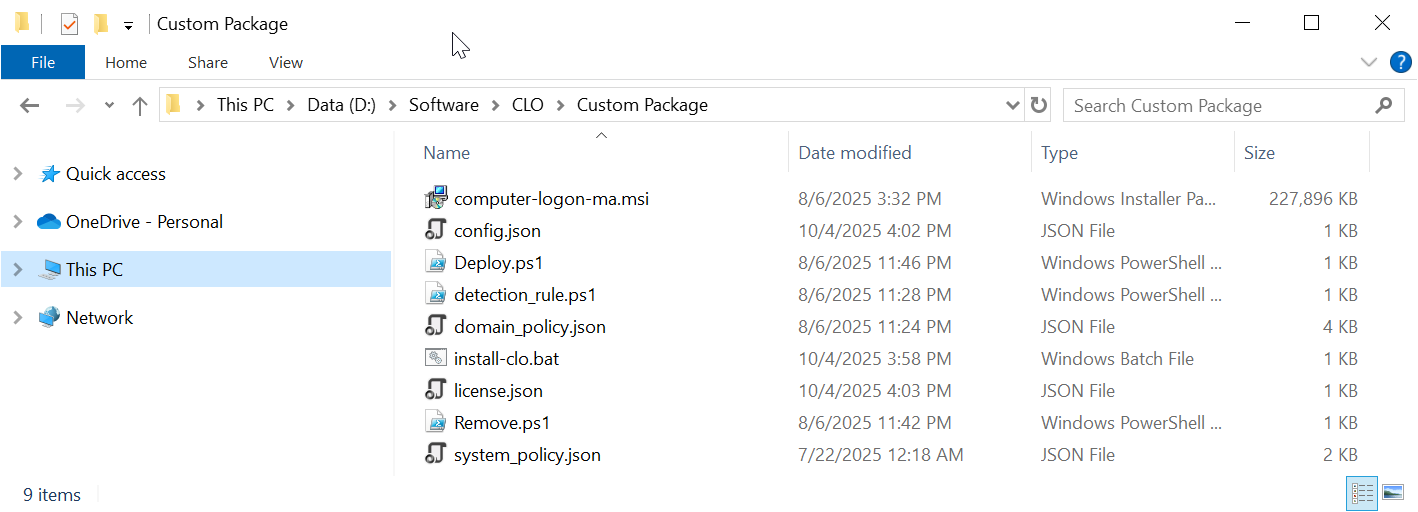
Task: Expand the Network tree node
Action: point(17,318)
